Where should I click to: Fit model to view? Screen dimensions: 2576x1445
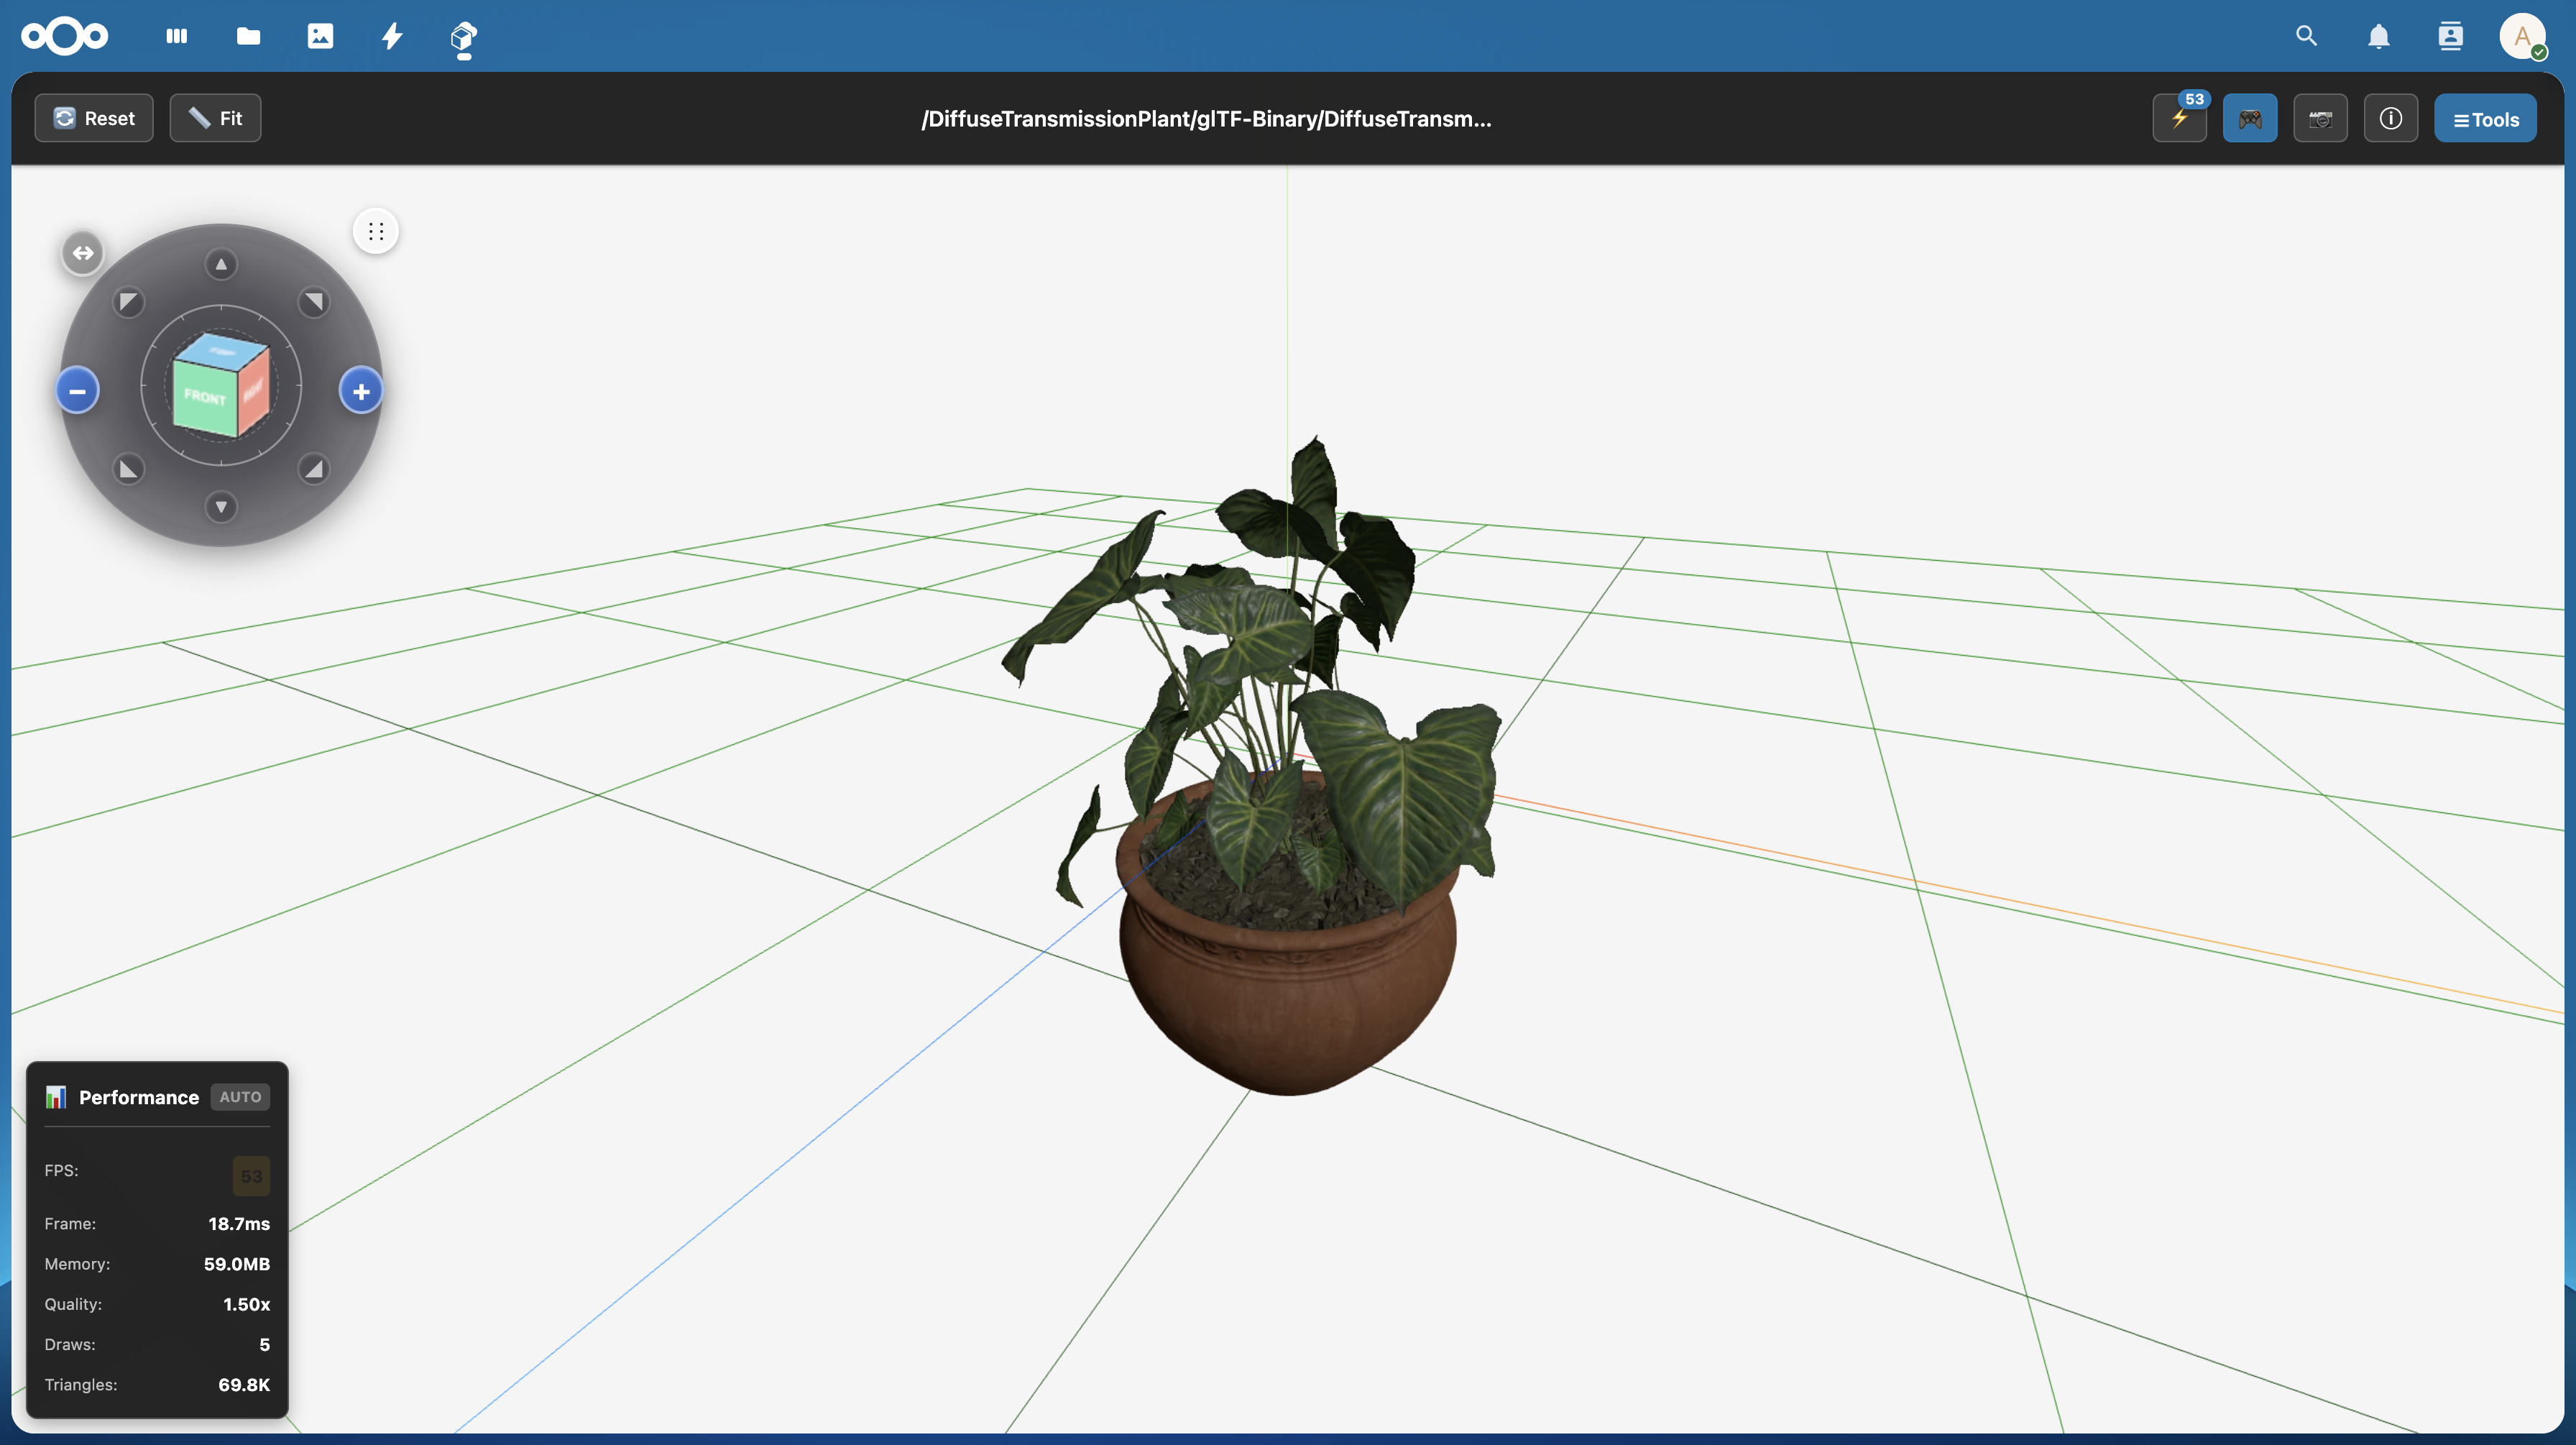pyautogui.click(x=215, y=119)
